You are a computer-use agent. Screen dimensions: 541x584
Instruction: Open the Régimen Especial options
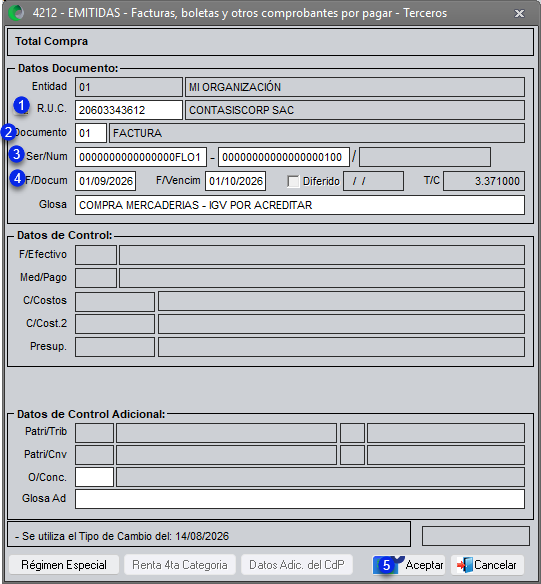(x=64, y=565)
